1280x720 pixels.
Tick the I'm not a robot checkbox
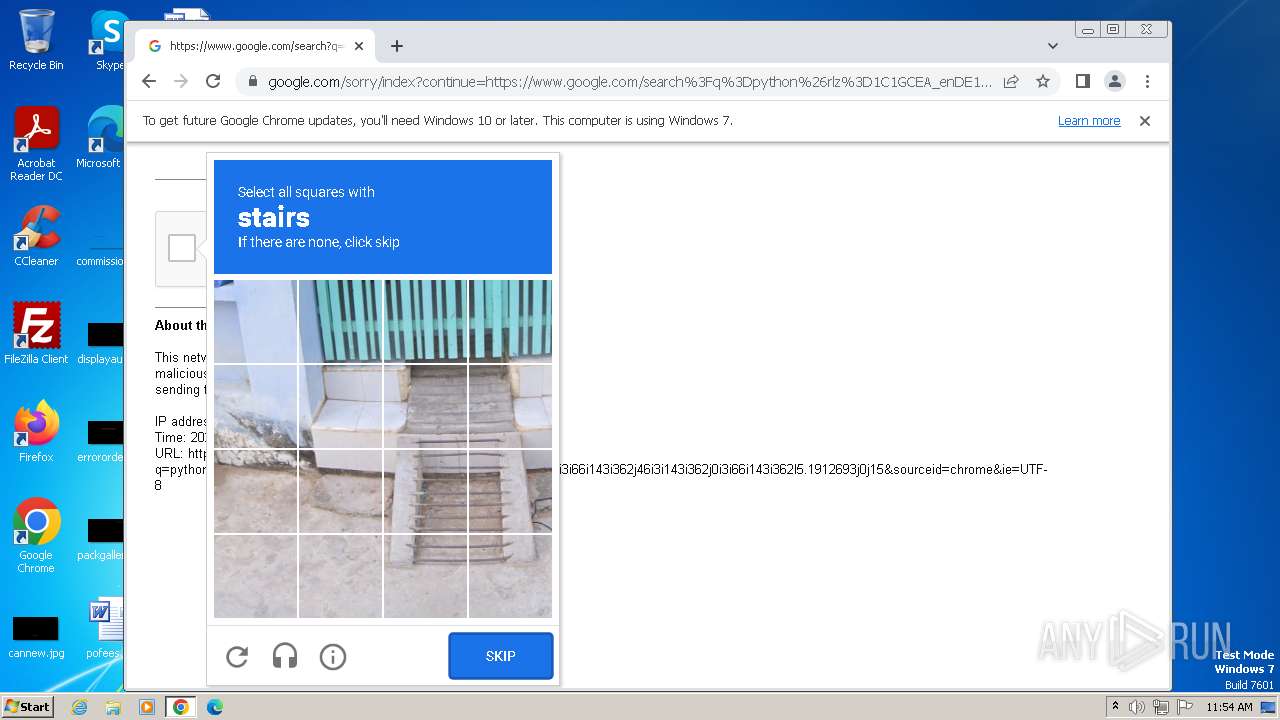coord(182,248)
